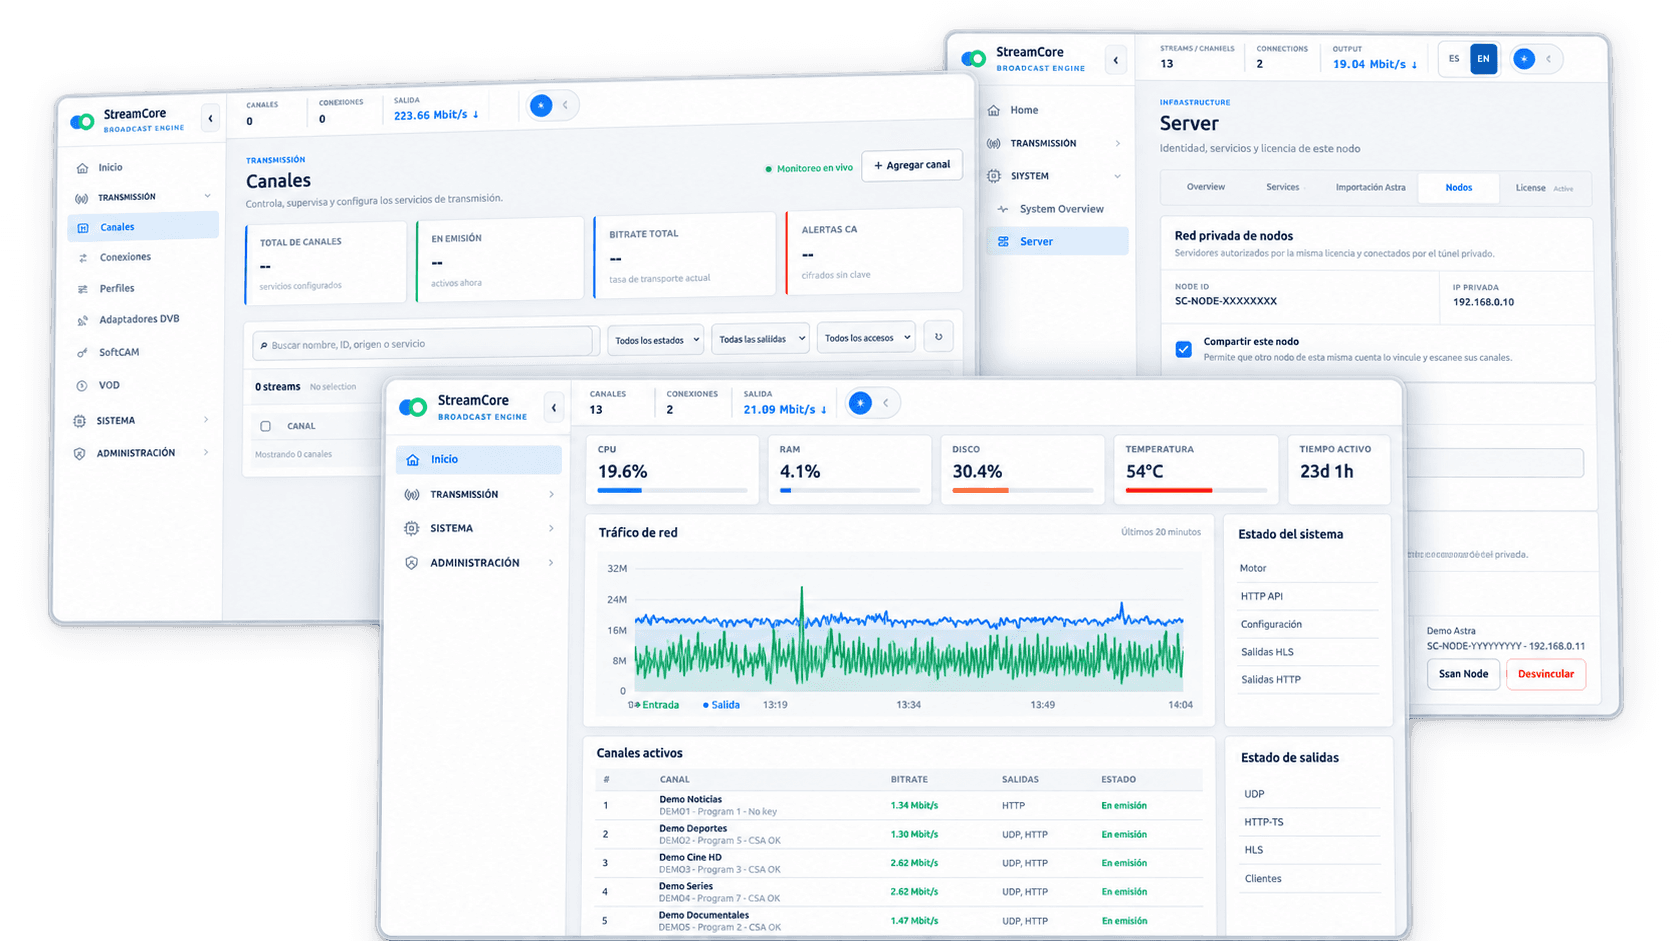Click the VOD icon in Canales window sidebar
Image resolution: width=1672 pixels, height=941 pixels.
pos(82,386)
